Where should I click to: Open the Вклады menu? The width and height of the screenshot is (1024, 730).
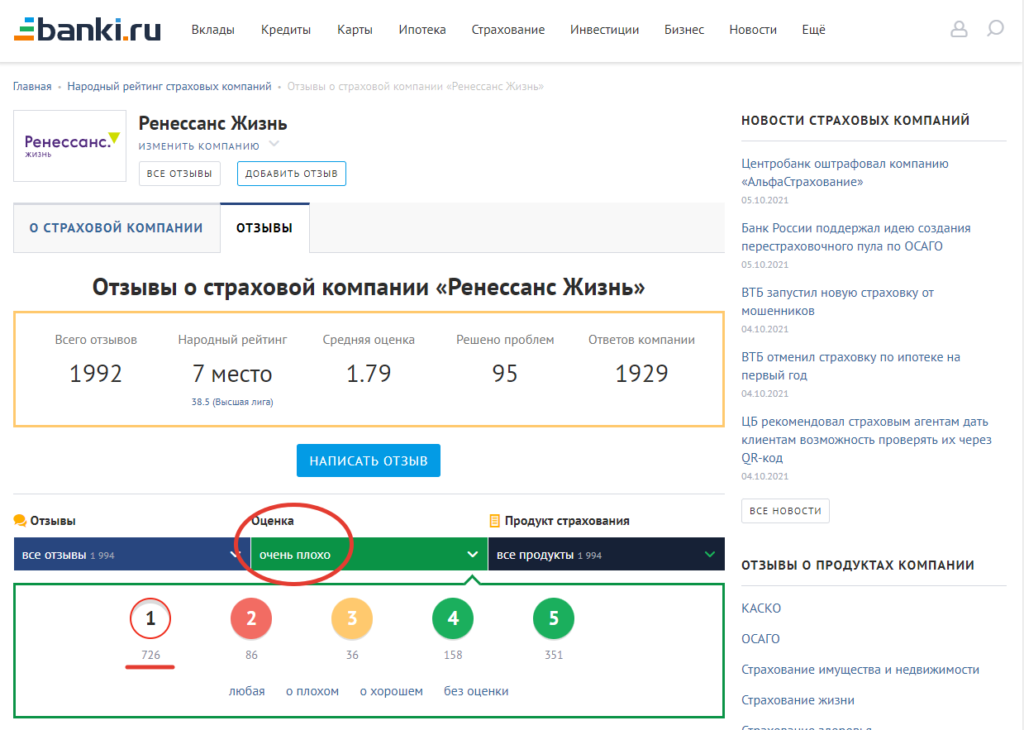coord(212,30)
